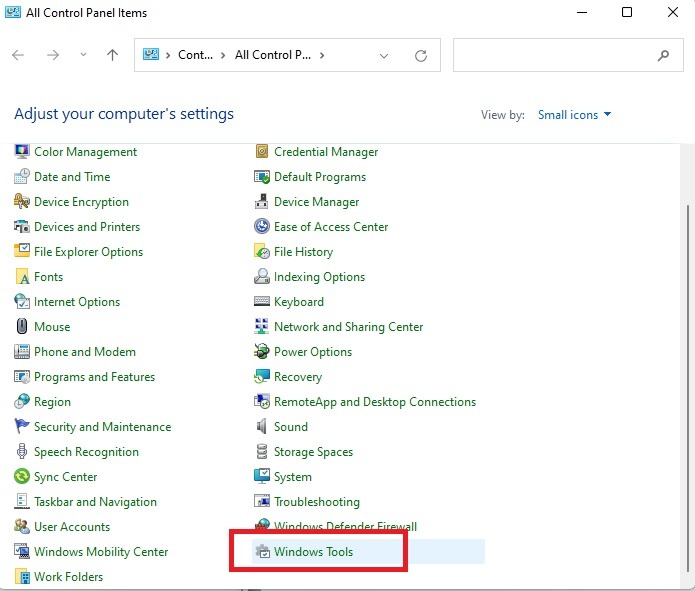Image resolution: width=695 pixels, height=591 pixels.
Task: Click the Default Programs icon
Action: click(x=262, y=176)
